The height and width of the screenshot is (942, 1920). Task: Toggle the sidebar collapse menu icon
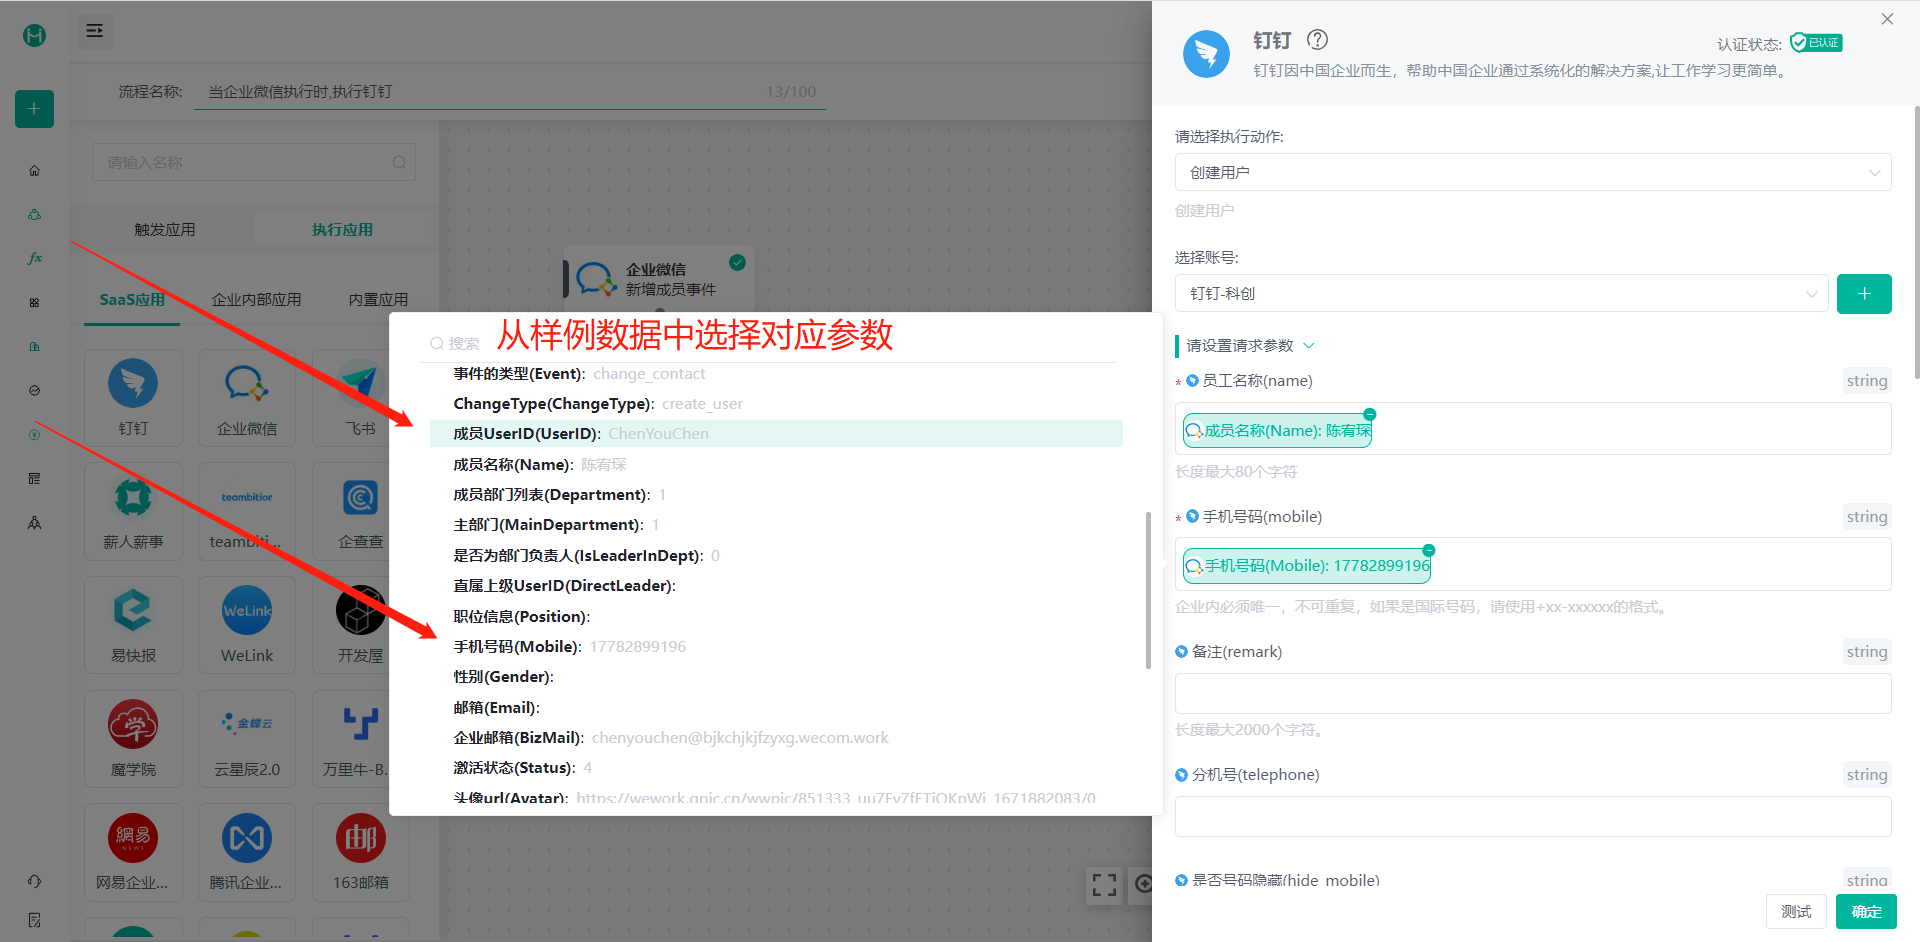(95, 31)
